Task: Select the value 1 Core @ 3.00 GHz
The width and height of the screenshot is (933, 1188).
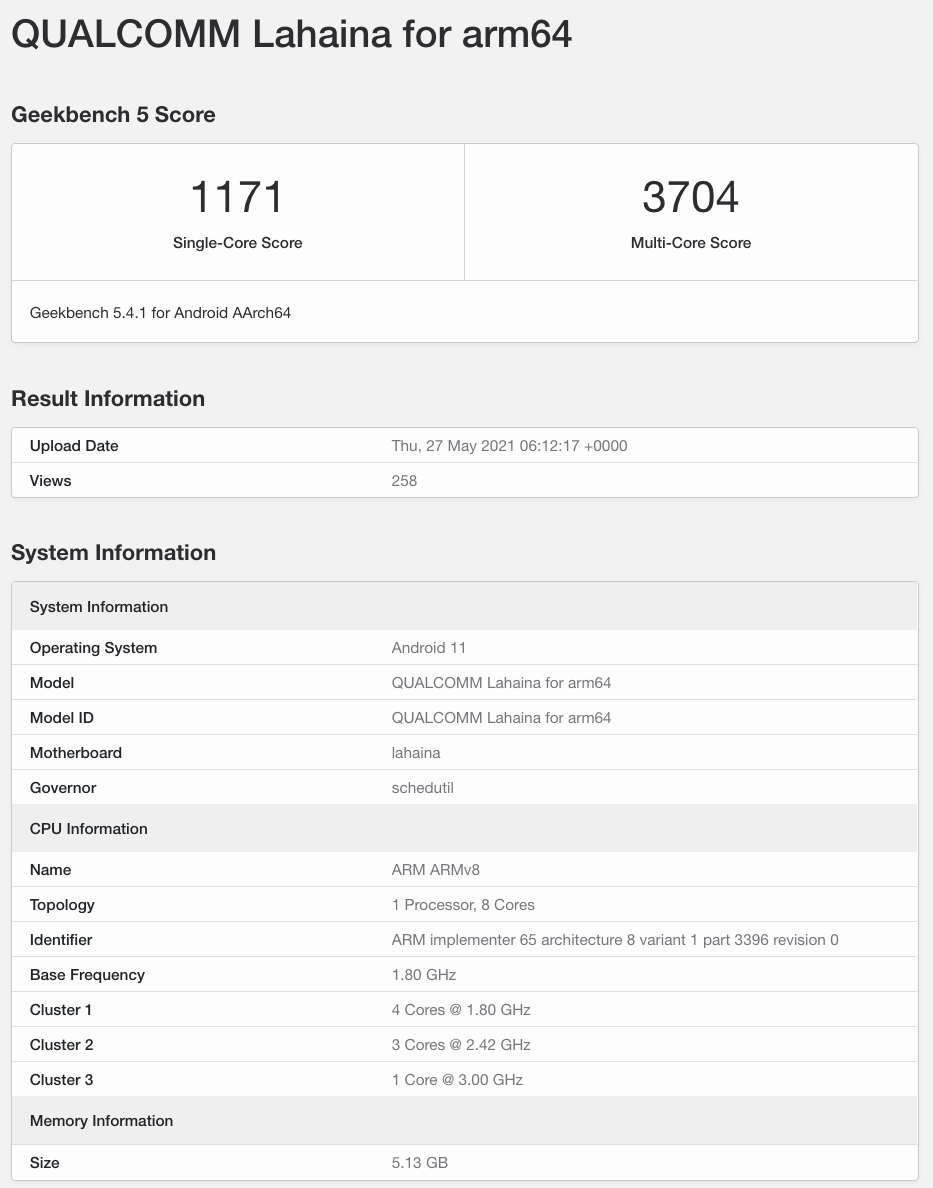Action: [457, 1079]
